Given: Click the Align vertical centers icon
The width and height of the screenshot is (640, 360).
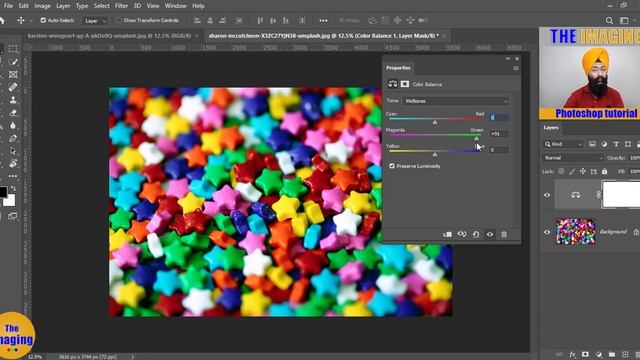Looking at the screenshot, I should [273, 20].
